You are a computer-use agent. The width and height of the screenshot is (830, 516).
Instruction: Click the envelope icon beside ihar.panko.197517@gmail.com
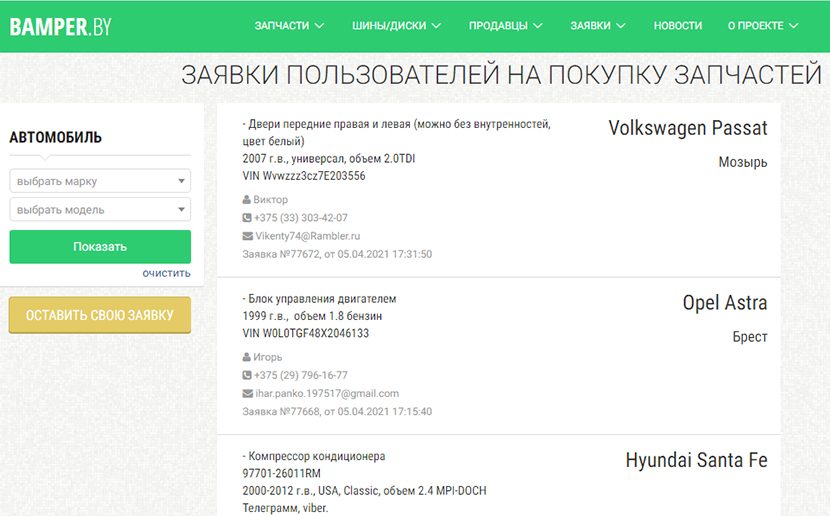click(247, 394)
